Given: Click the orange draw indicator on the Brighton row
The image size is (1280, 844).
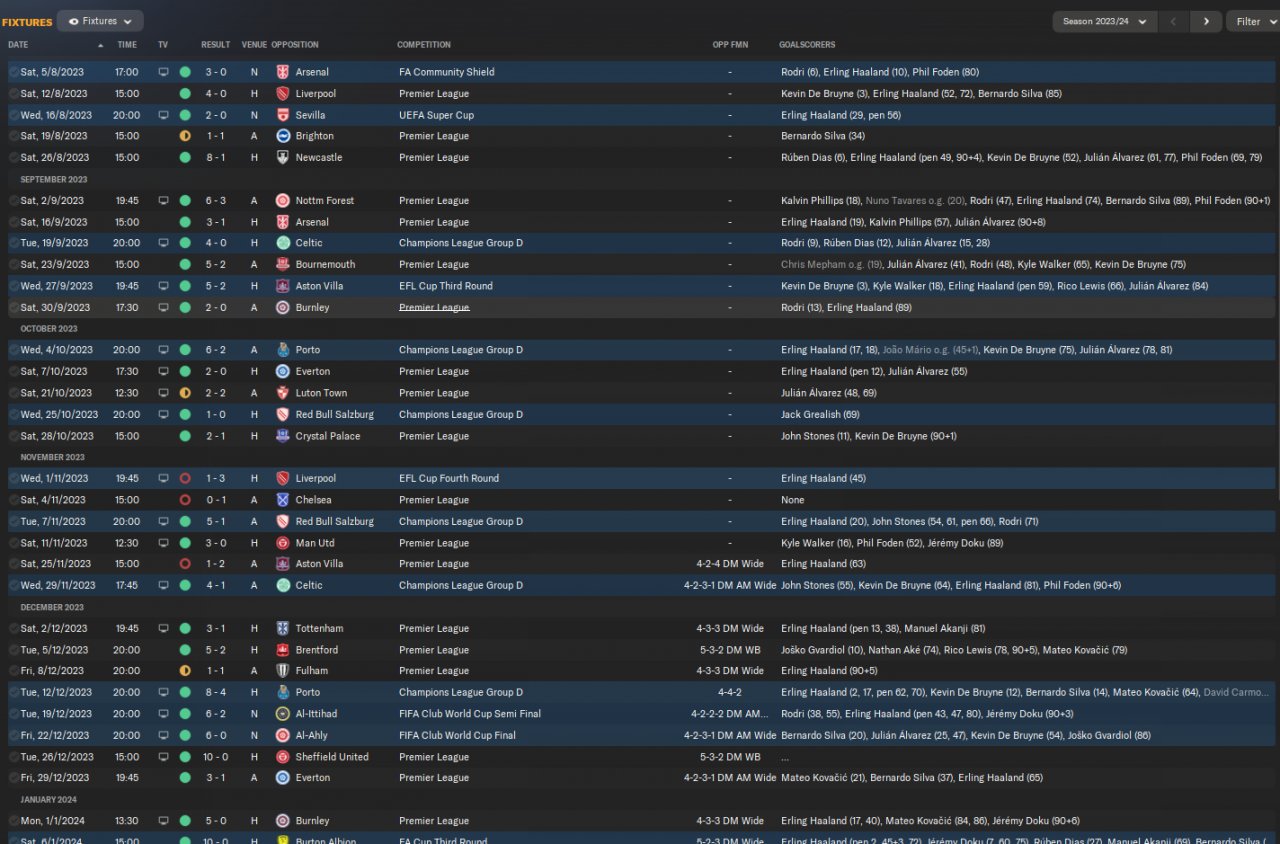Looking at the screenshot, I should pos(185,136).
